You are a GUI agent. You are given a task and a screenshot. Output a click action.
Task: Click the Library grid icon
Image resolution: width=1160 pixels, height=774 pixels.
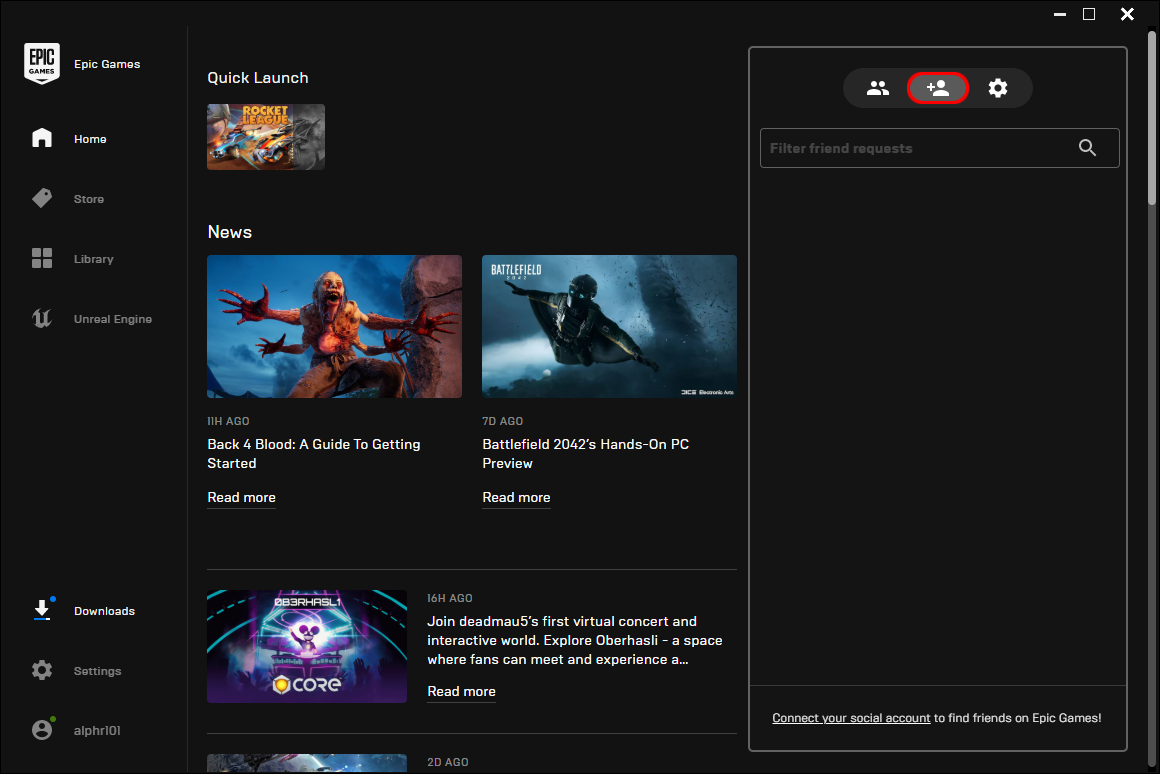click(x=42, y=258)
